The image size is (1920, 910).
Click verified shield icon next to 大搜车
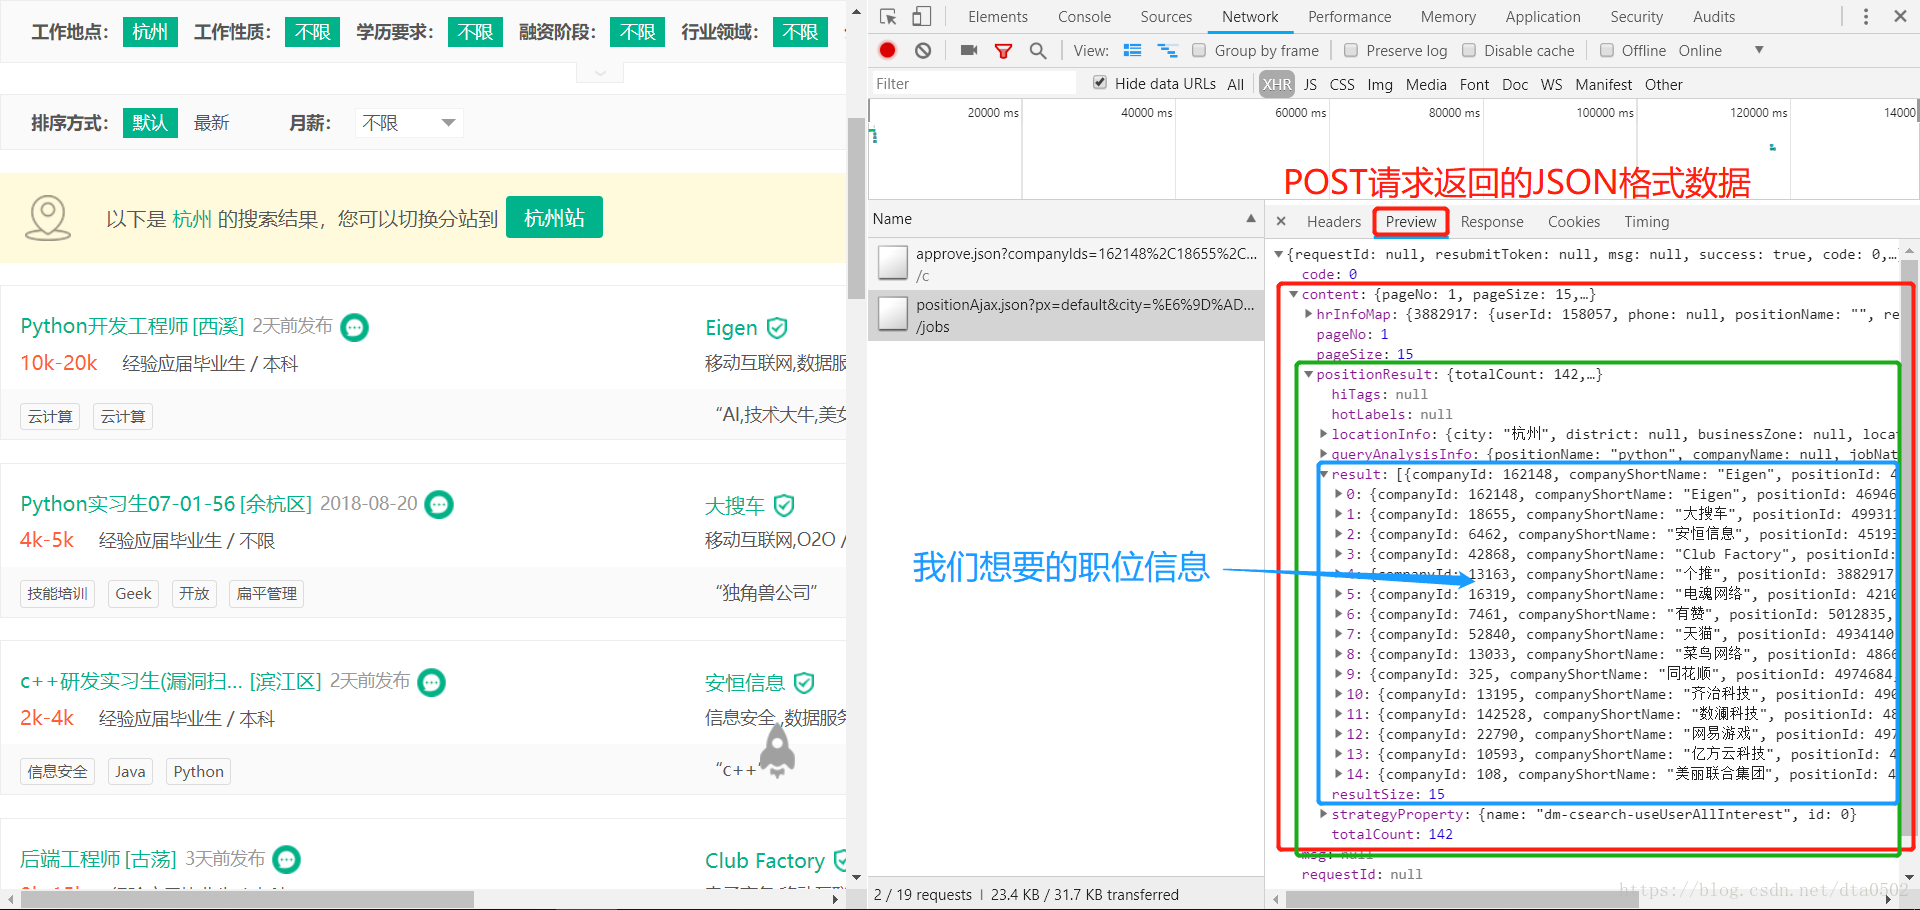pyautogui.click(x=784, y=506)
